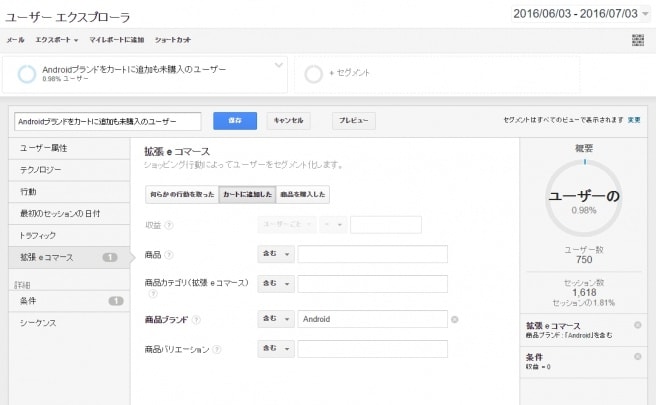This screenshot has height=405, width=656.
Task: Click the 商品カテゴリ text input field
Action: [x=372, y=284]
